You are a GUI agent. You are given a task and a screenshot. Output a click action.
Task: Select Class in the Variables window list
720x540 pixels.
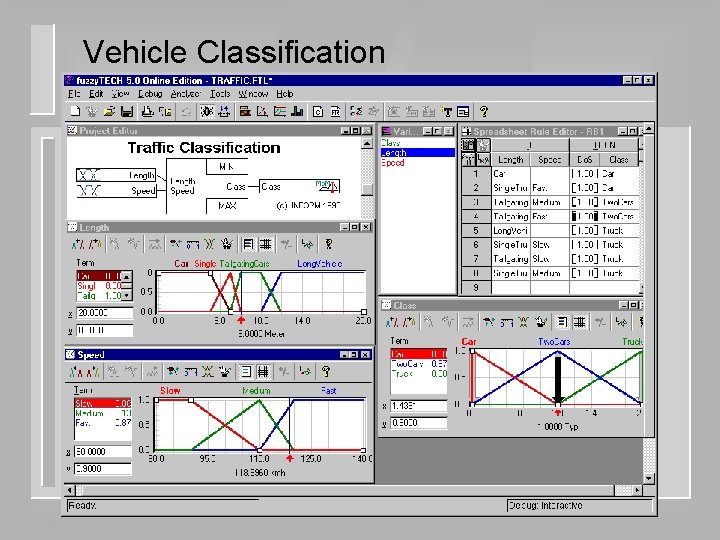pyautogui.click(x=391, y=143)
